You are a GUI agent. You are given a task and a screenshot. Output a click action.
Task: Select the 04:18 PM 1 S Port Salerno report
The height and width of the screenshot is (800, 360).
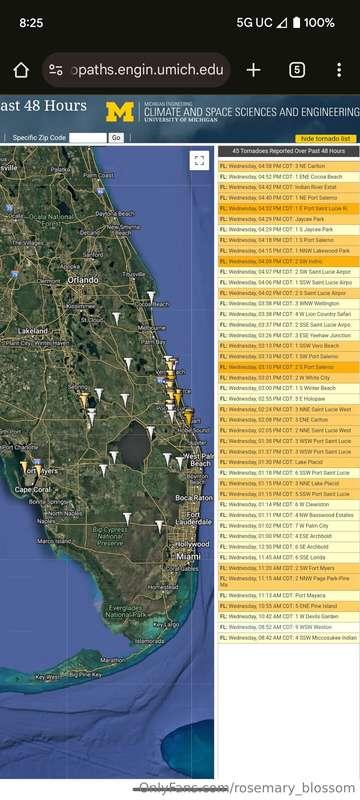point(289,240)
